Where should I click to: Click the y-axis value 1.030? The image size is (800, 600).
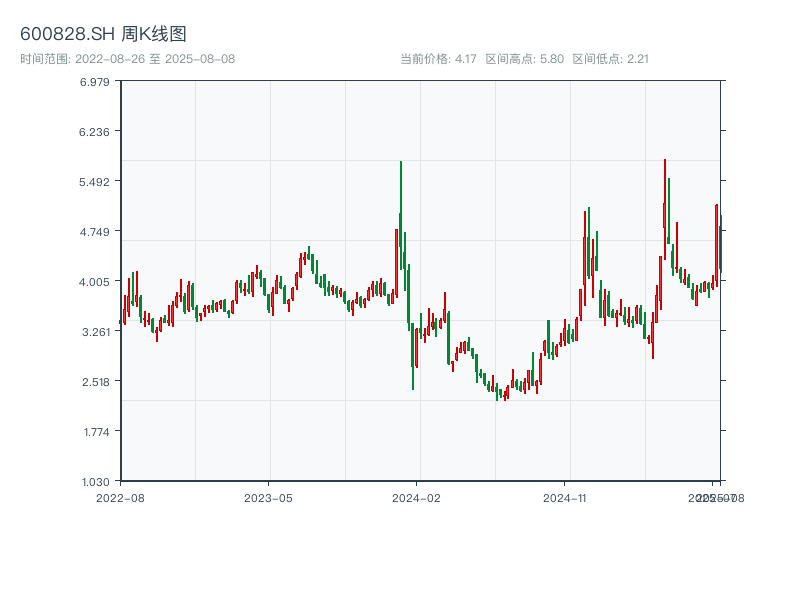[96, 482]
